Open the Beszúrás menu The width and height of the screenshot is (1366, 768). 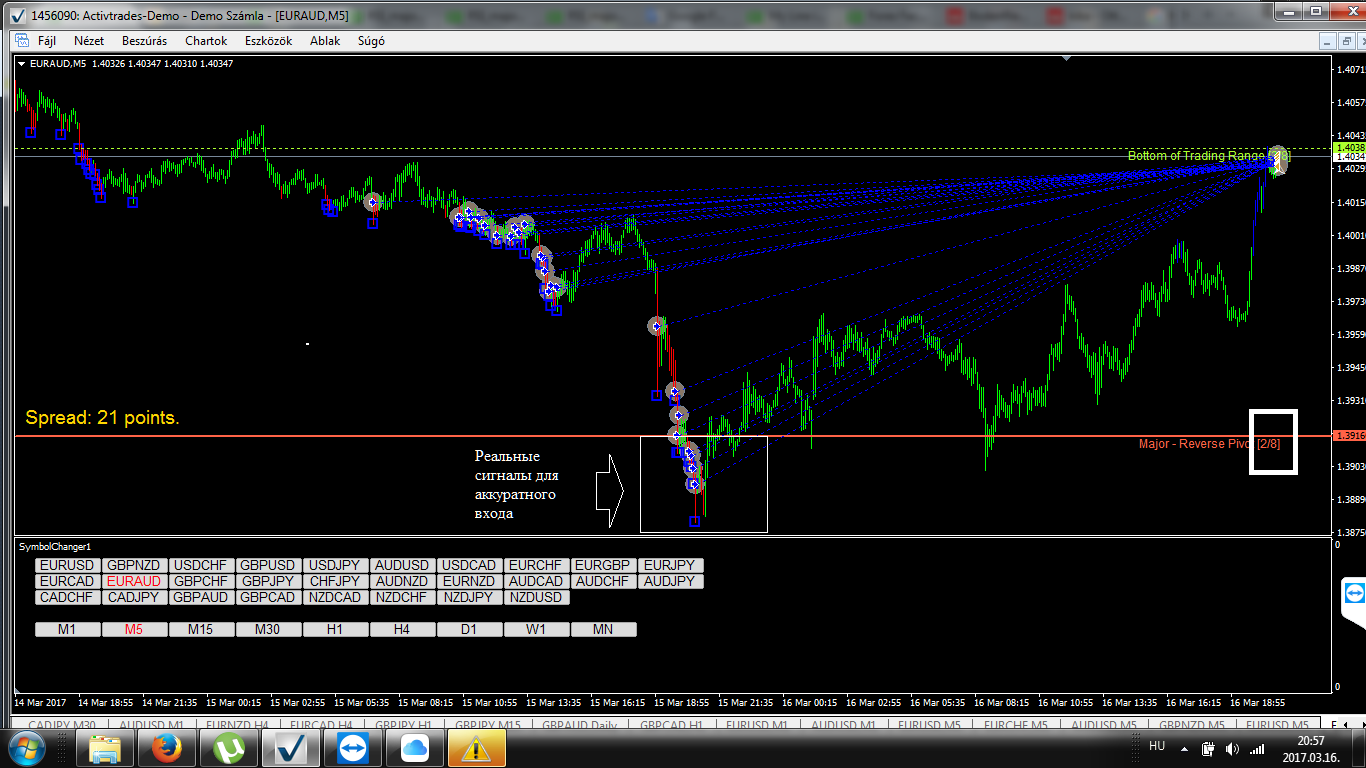click(x=145, y=41)
